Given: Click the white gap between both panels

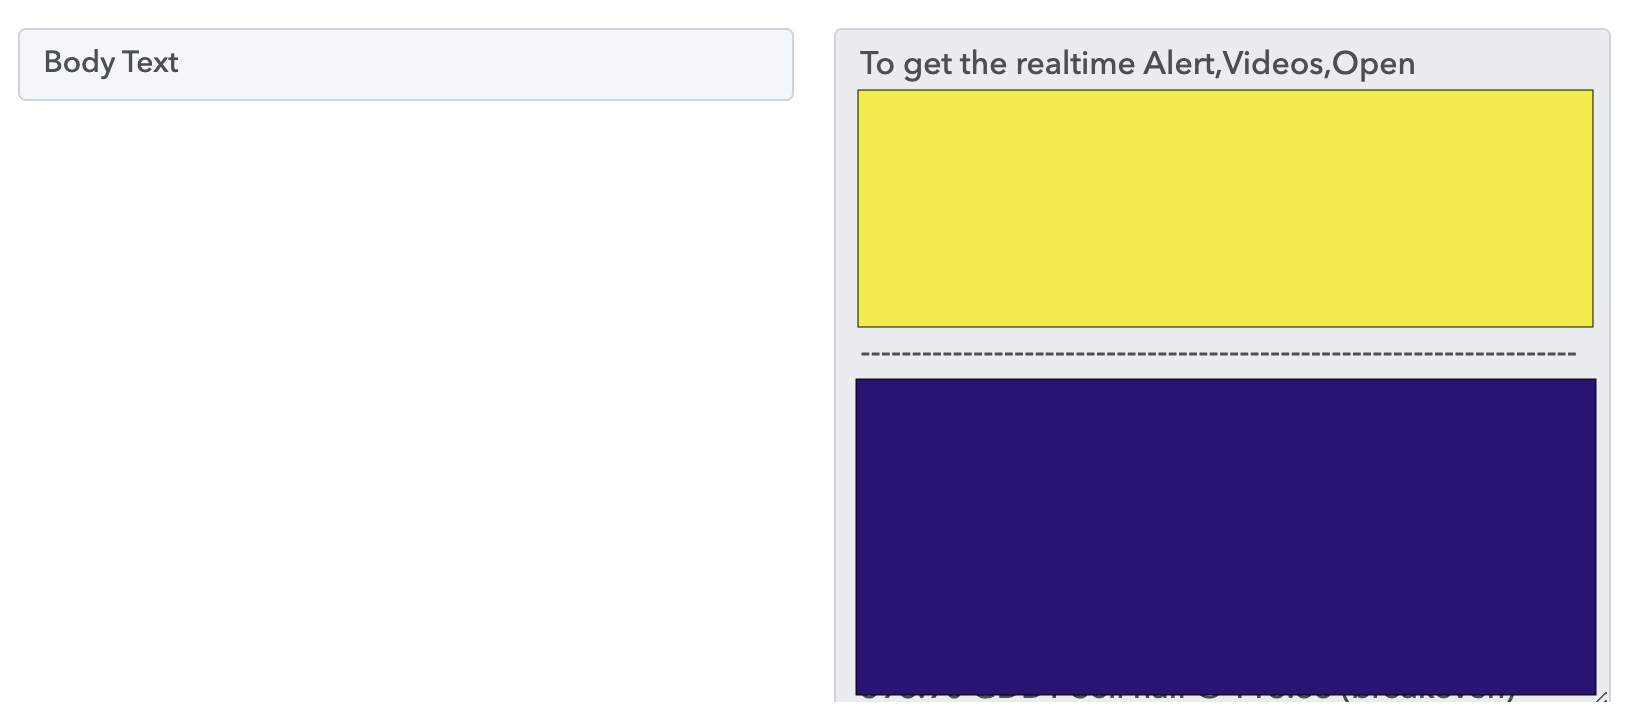Looking at the screenshot, I should (814, 360).
